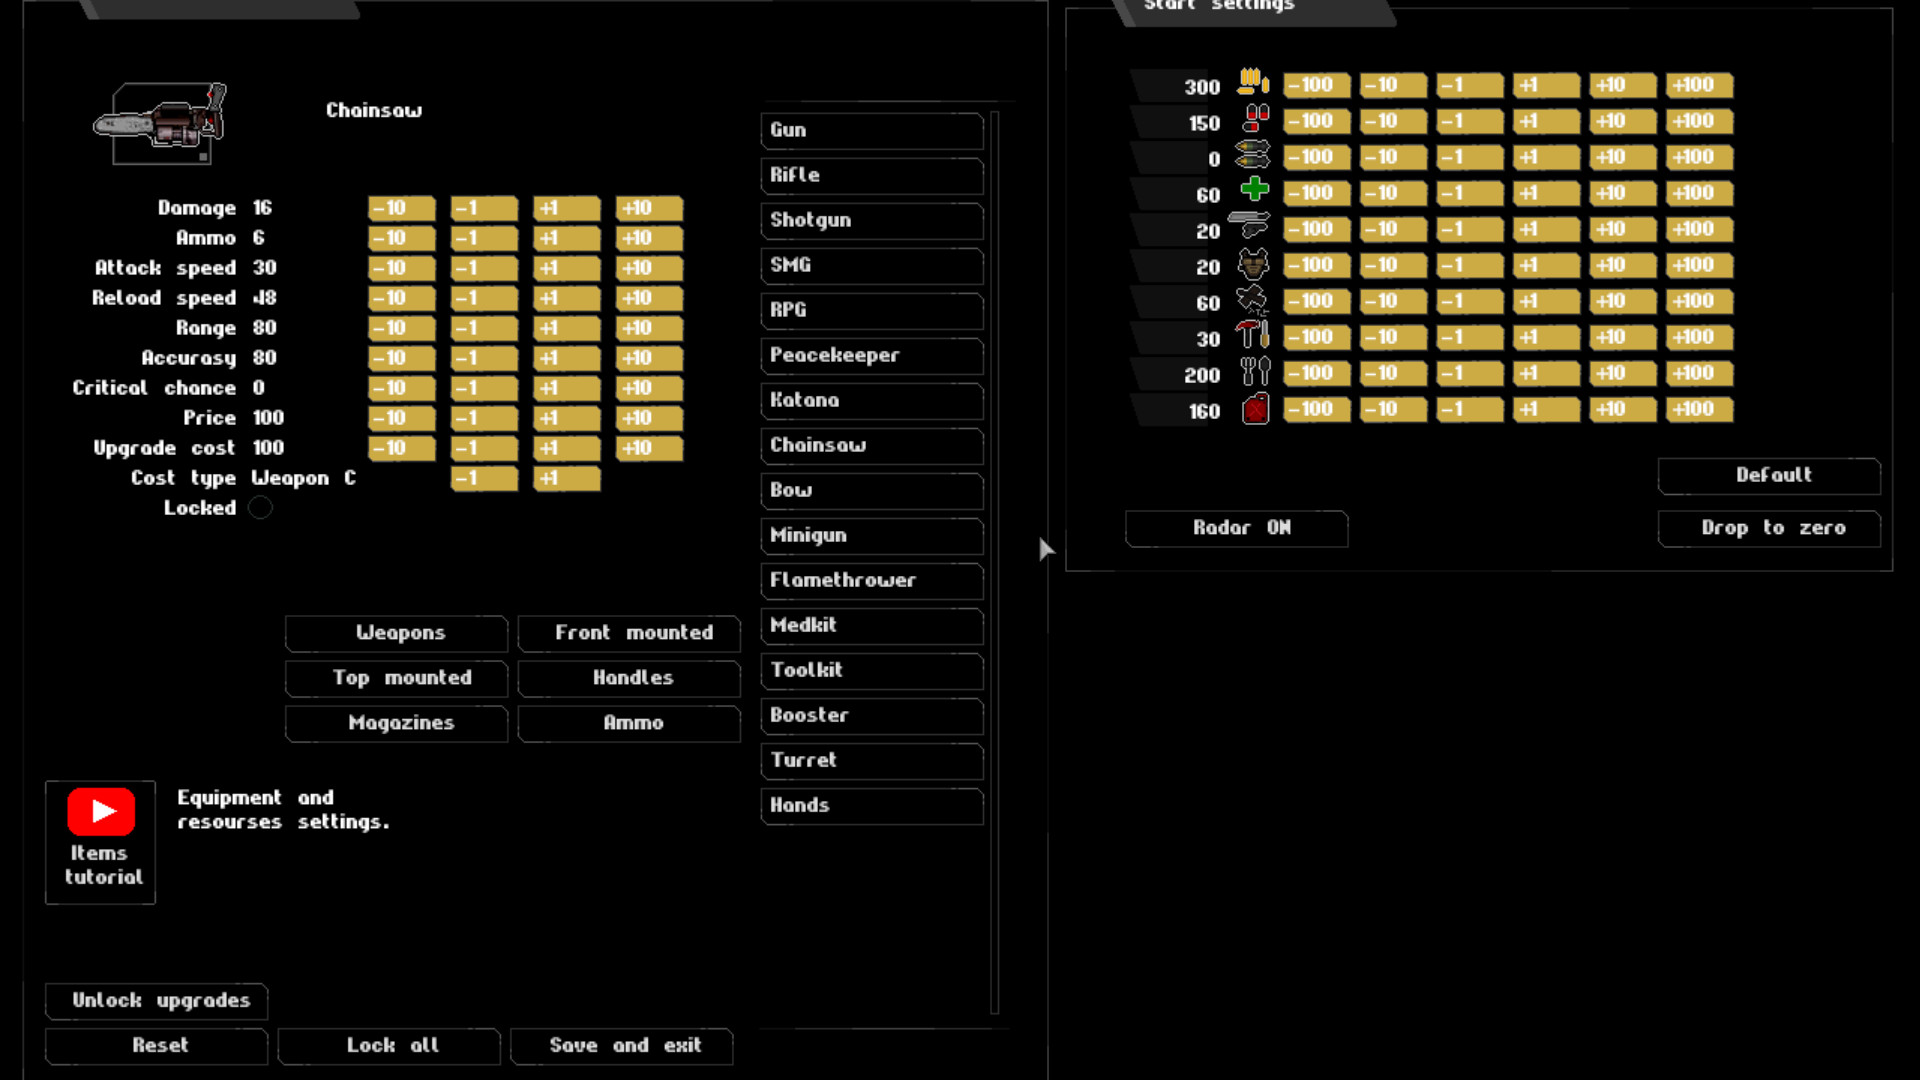Toggle the Radar ON button
1920x1080 pixels.
pos(1236,528)
